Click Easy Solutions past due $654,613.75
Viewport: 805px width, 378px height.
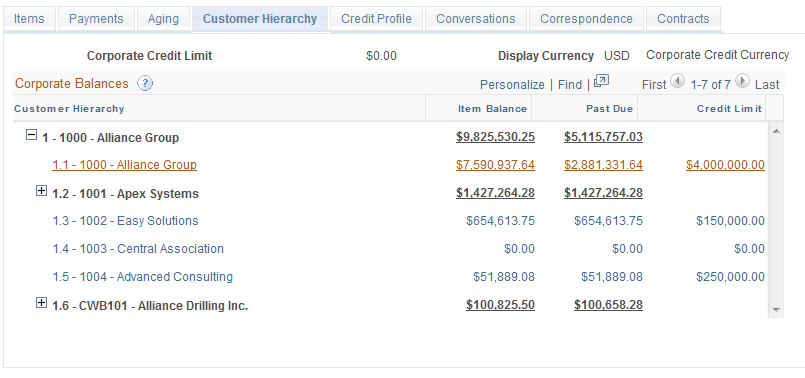608,221
